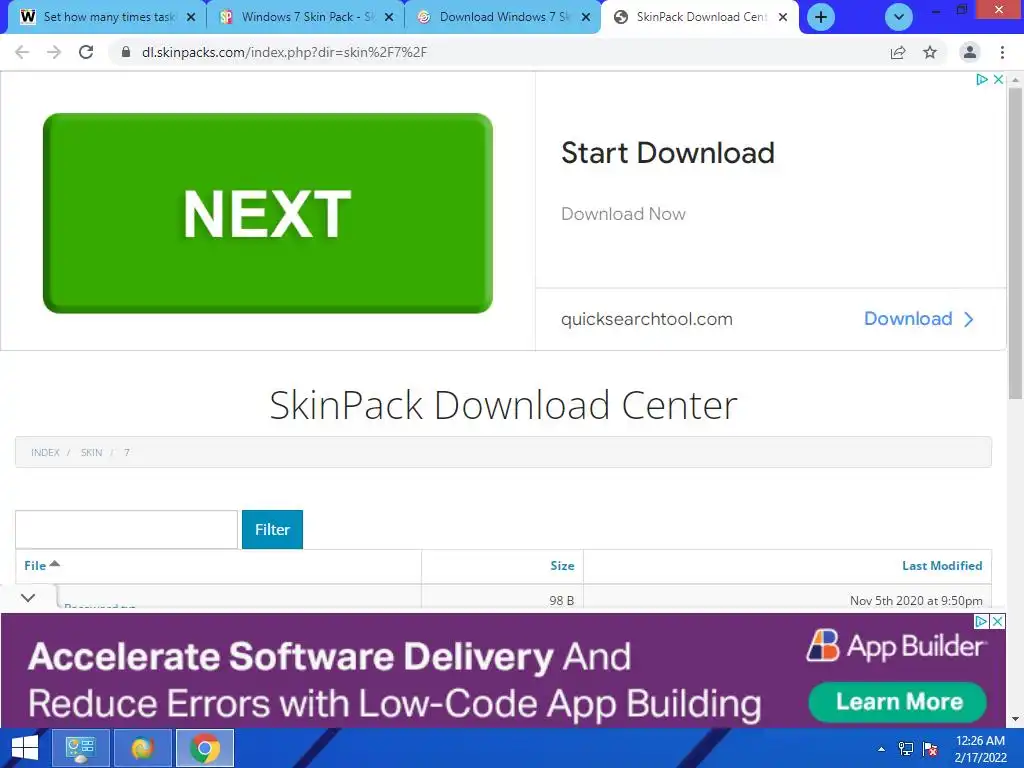Collapse the bottom ad with chevron arrow
This screenshot has width=1024, height=768.
(x=27, y=598)
